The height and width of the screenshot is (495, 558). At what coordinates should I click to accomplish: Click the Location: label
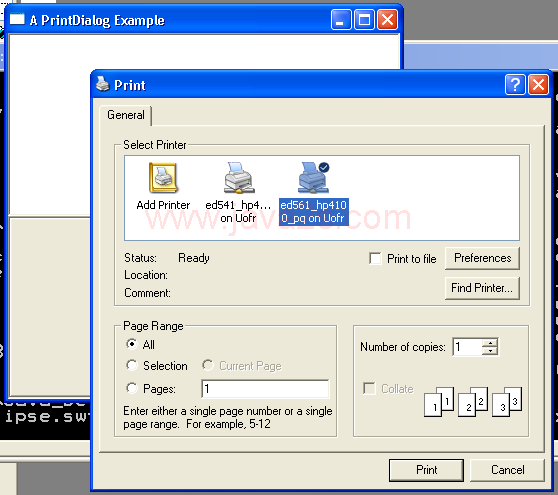[146, 275]
